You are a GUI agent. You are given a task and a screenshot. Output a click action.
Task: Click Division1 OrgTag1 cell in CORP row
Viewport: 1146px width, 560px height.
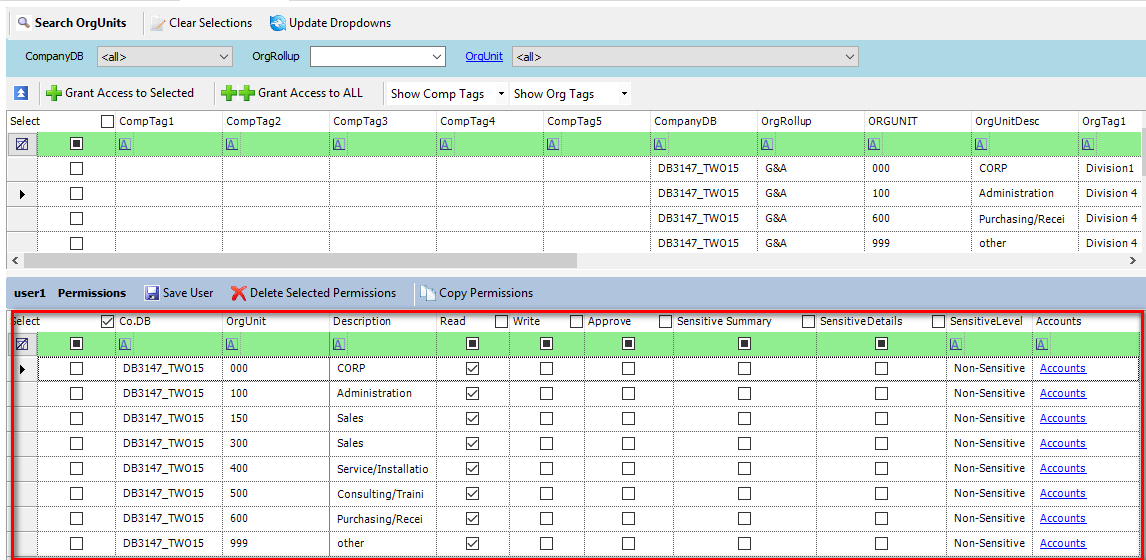1109,169
